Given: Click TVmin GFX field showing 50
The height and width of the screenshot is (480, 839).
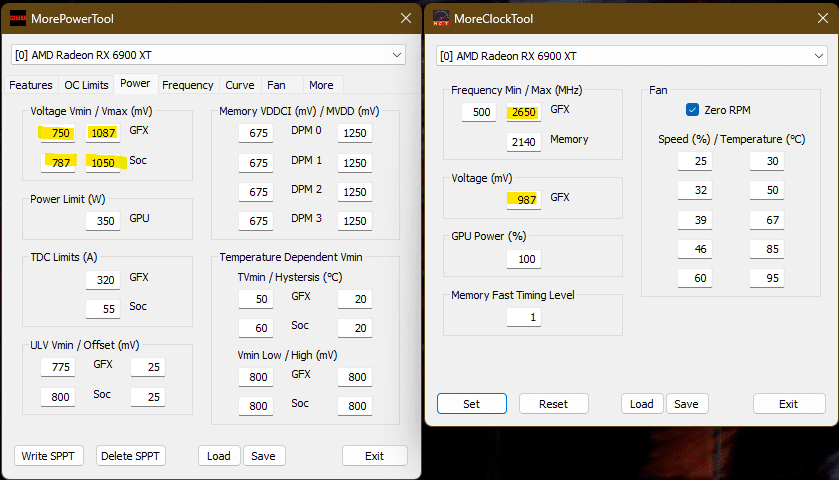Looking at the screenshot, I should pos(256,299).
